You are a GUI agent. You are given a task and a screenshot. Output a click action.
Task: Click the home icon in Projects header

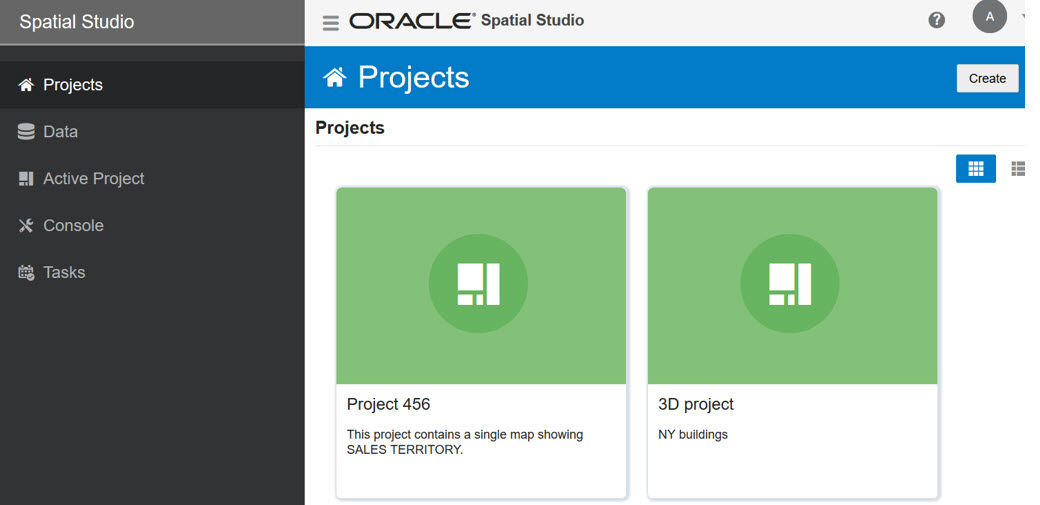[334, 78]
